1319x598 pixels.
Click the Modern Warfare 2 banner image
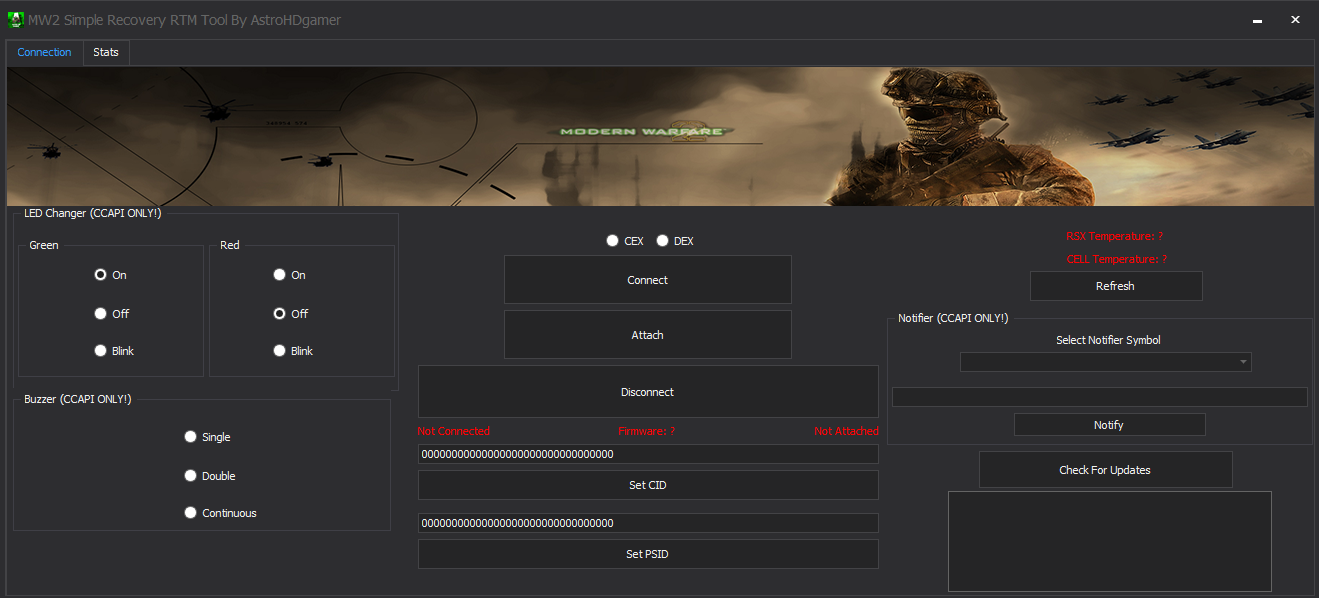tap(659, 136)
